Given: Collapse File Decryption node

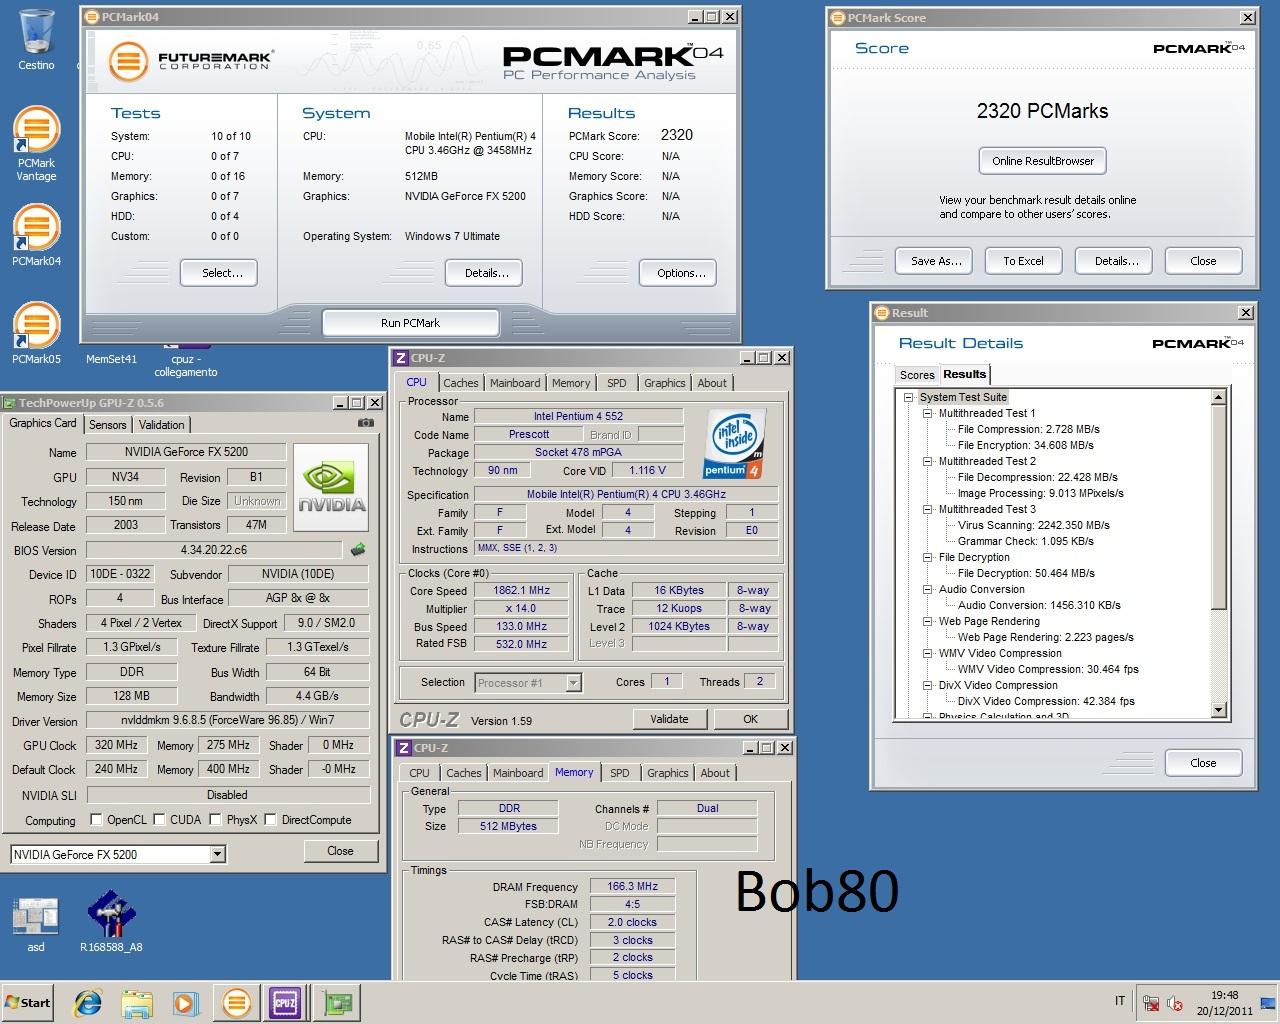Looking at the screenshot, I should (927, 557).
